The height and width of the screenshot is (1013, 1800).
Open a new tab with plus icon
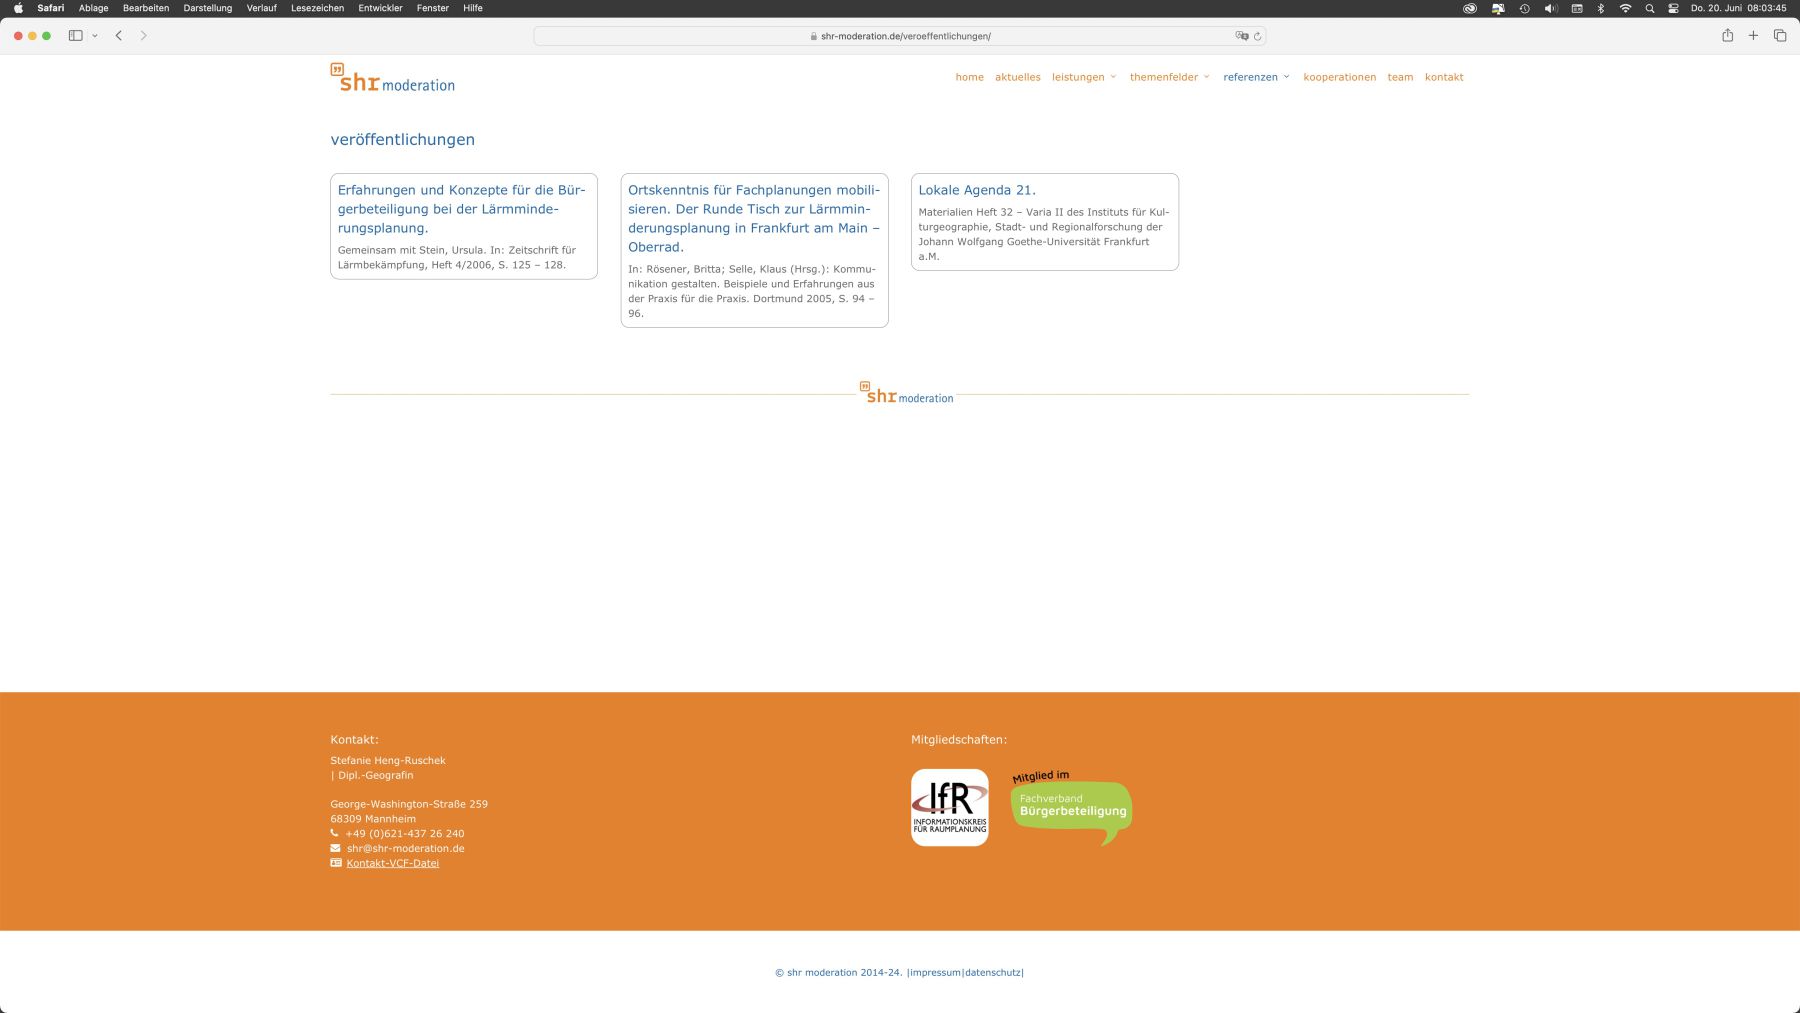pos(1753,35)
